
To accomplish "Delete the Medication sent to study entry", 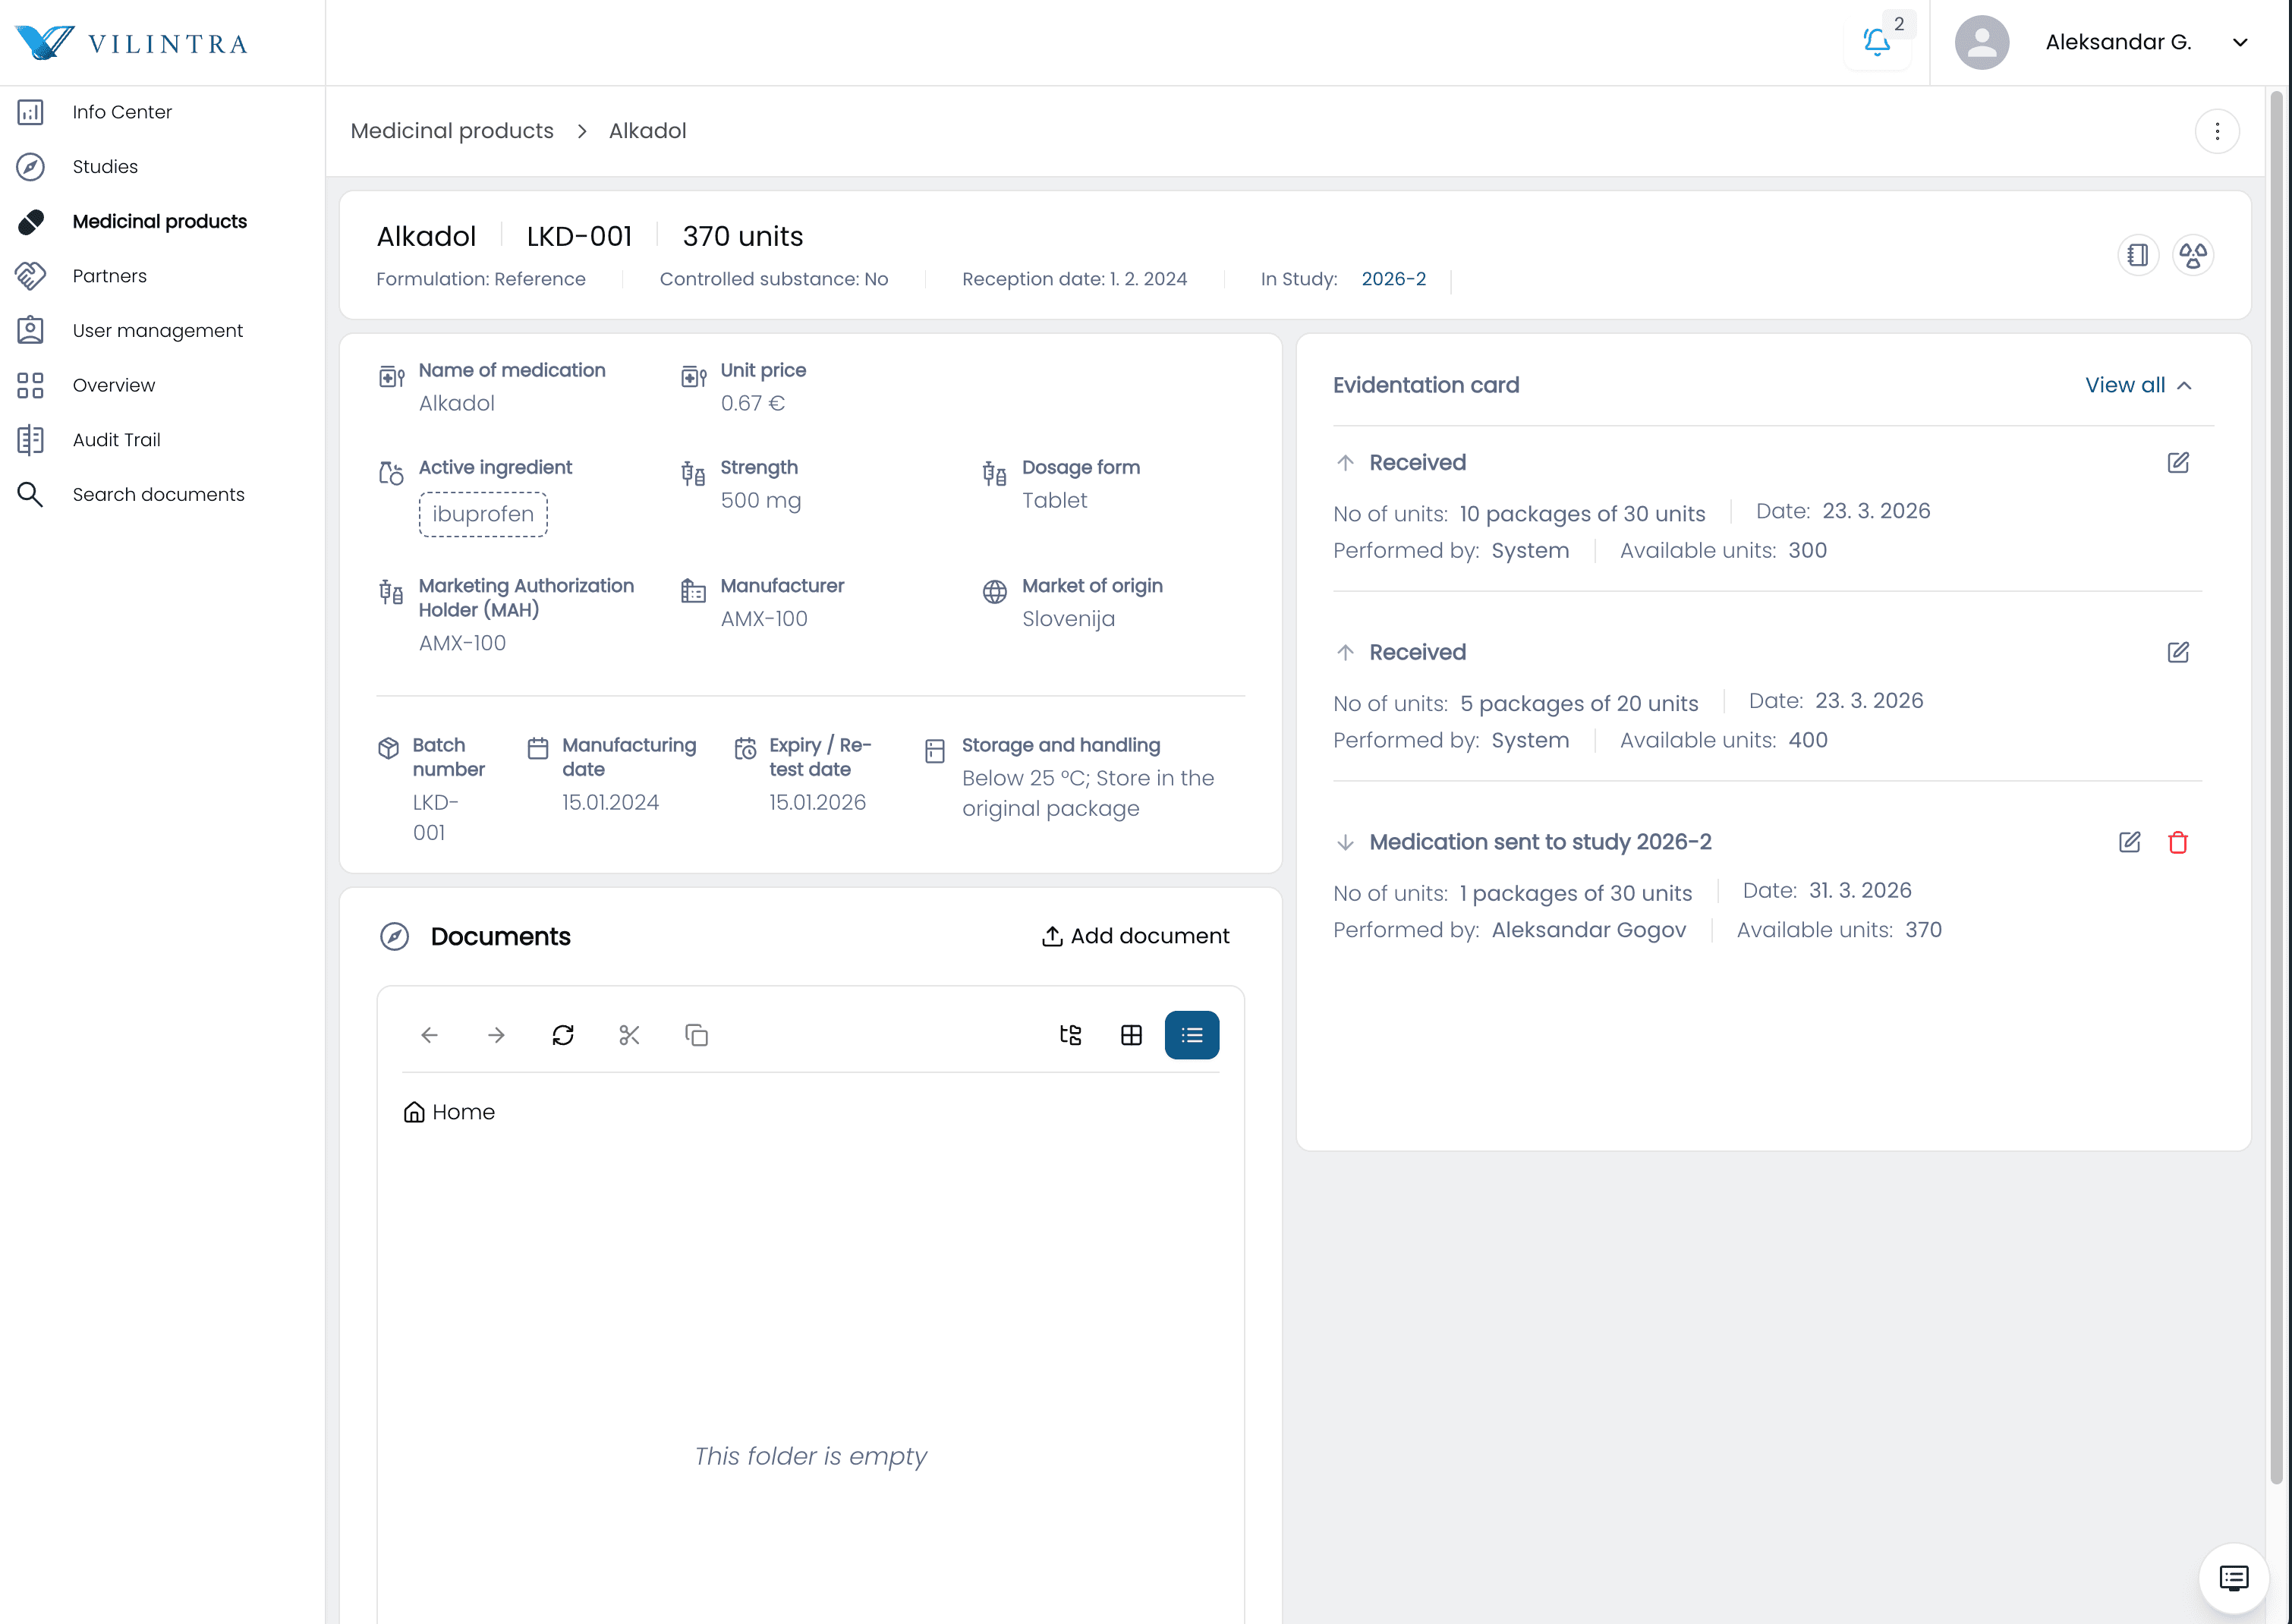I will click(x=2178, y=842).
